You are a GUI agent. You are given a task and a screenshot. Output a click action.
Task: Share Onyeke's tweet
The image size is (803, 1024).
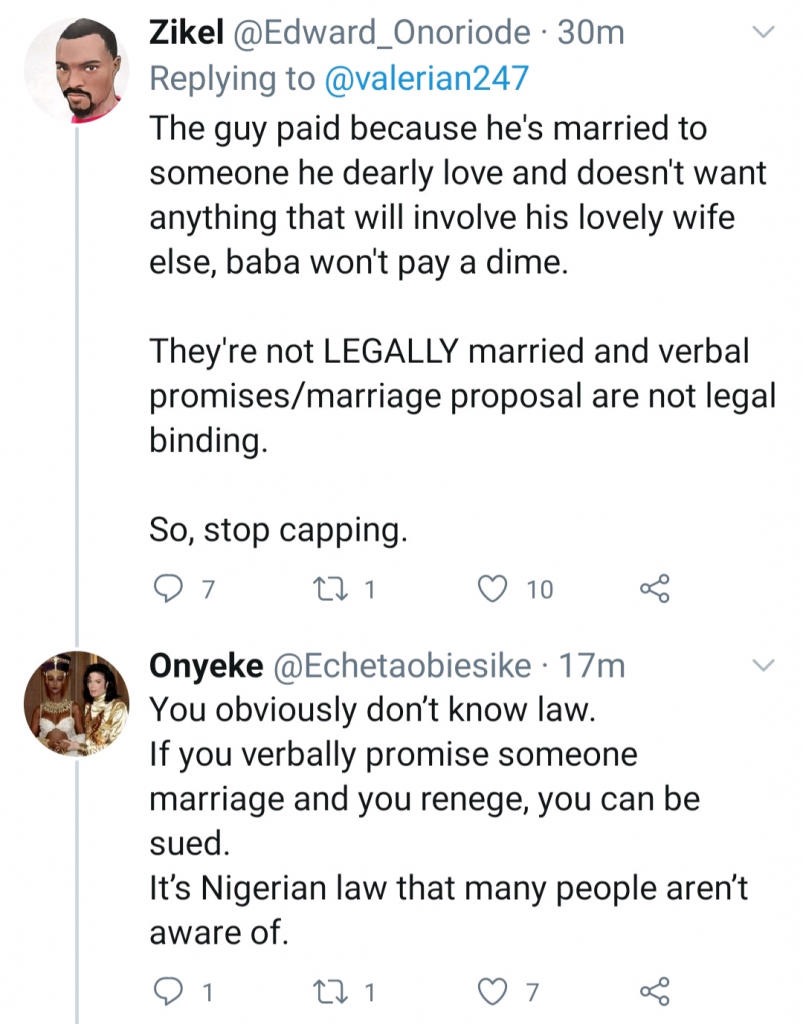(654, 992)
